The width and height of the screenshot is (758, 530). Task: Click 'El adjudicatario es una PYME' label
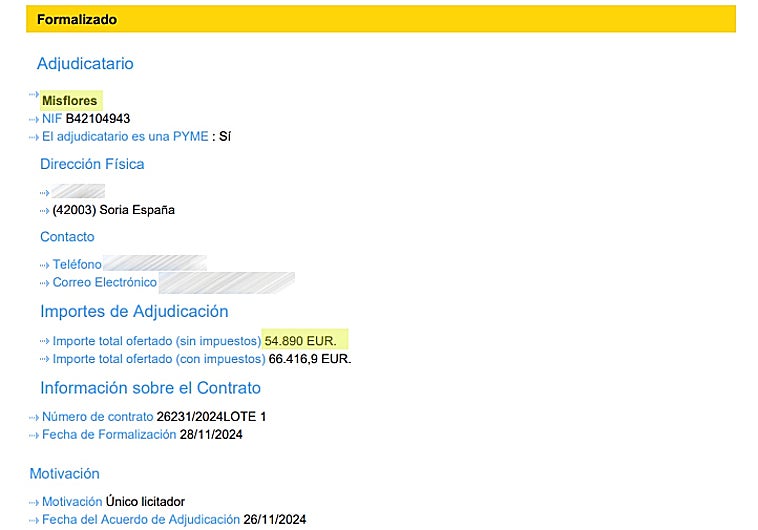tap(125, 136)
